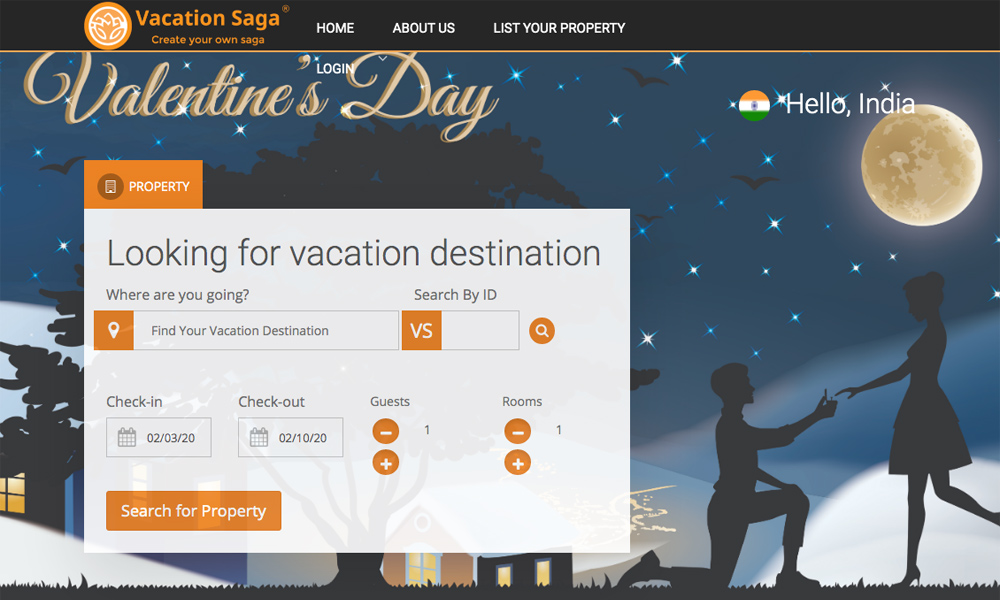Click the location pin icon
This screenshot has width=1000, height=600.
(x=114, y=330)
